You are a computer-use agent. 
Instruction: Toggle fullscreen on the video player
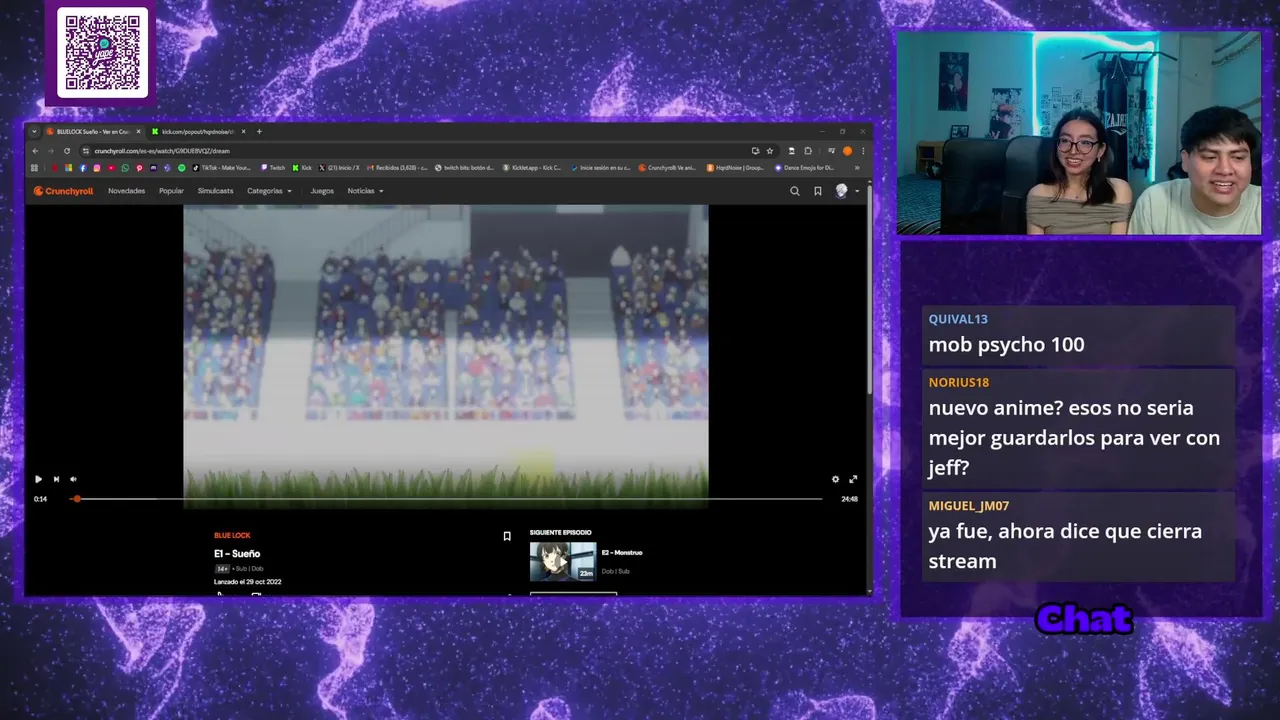[x=853, y=479]
